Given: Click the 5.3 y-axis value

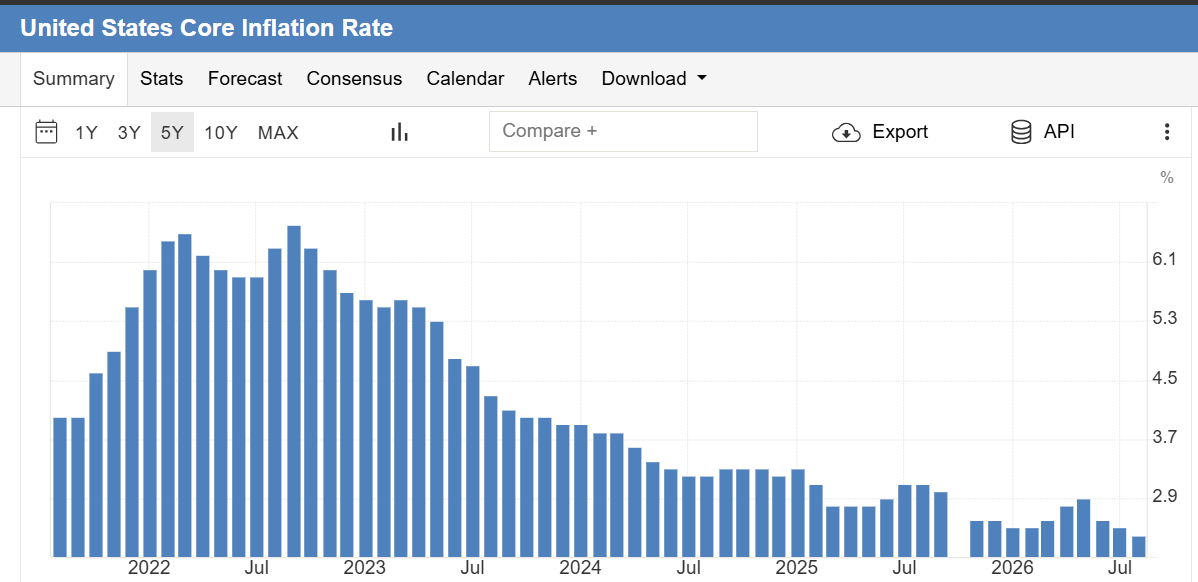Looking at the screenshot, I should tap(1164, 319).
